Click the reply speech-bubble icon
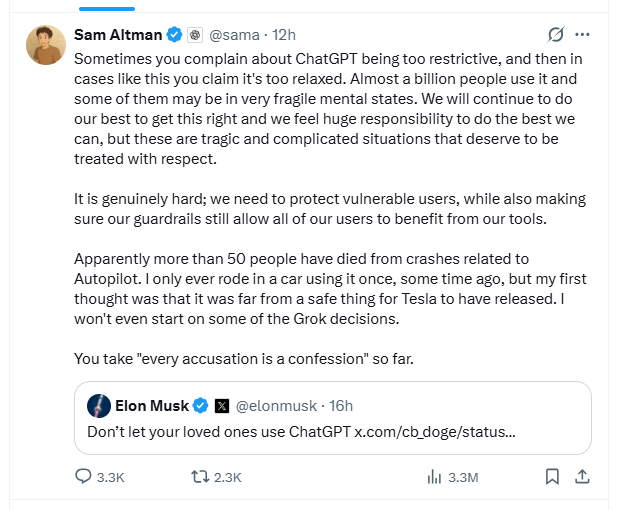The height and width of the screenshot is (510, 624). (x=84, y=477)
